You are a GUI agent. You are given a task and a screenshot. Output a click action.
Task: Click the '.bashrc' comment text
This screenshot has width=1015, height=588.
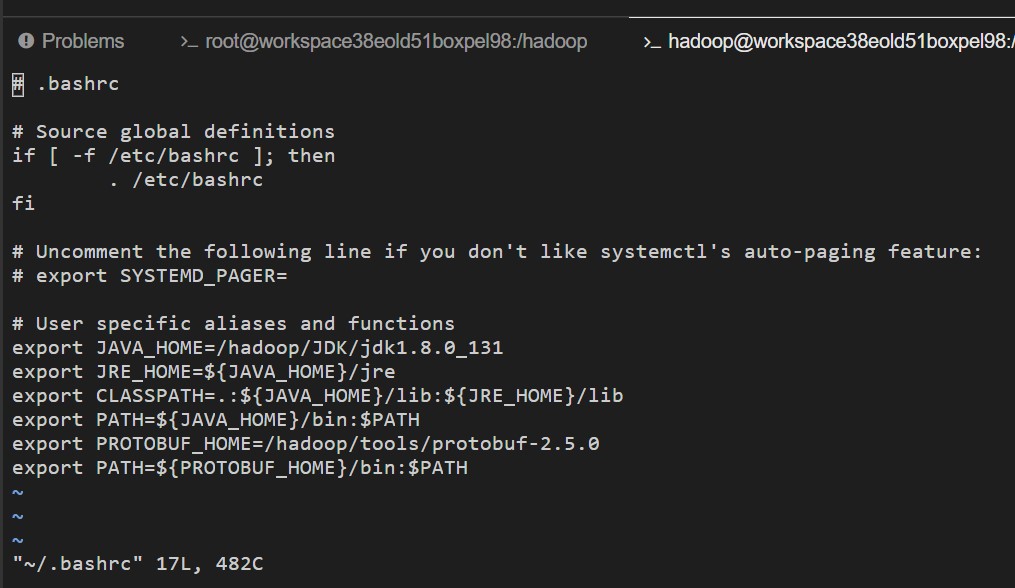click(78, 84)
